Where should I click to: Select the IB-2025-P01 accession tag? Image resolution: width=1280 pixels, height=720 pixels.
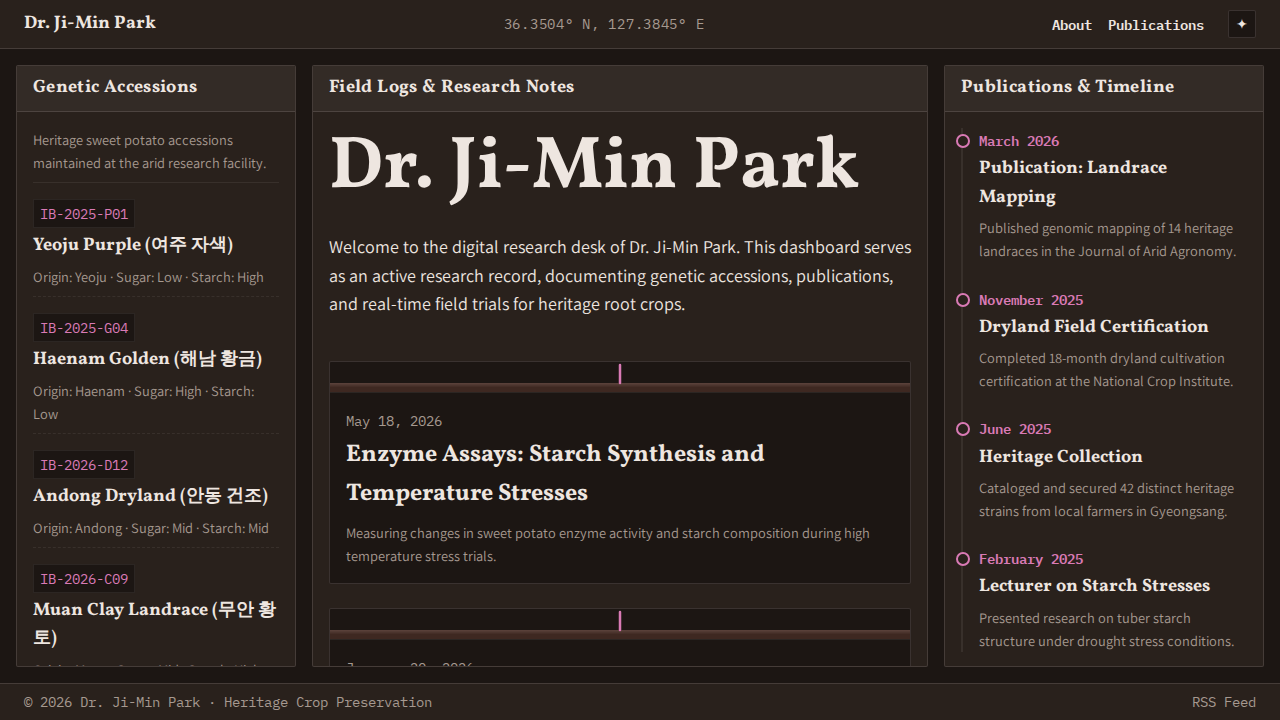pos(84,214)
